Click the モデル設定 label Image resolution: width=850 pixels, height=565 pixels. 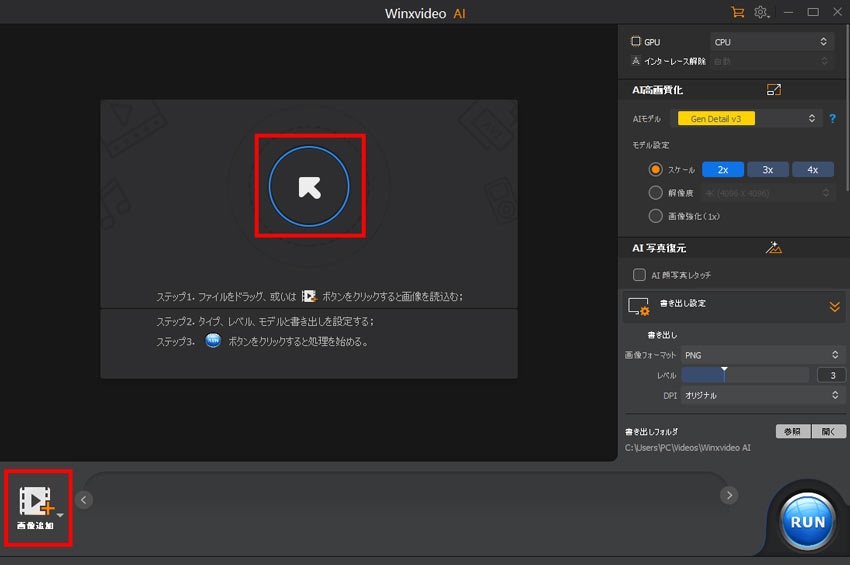pos(651,145)
